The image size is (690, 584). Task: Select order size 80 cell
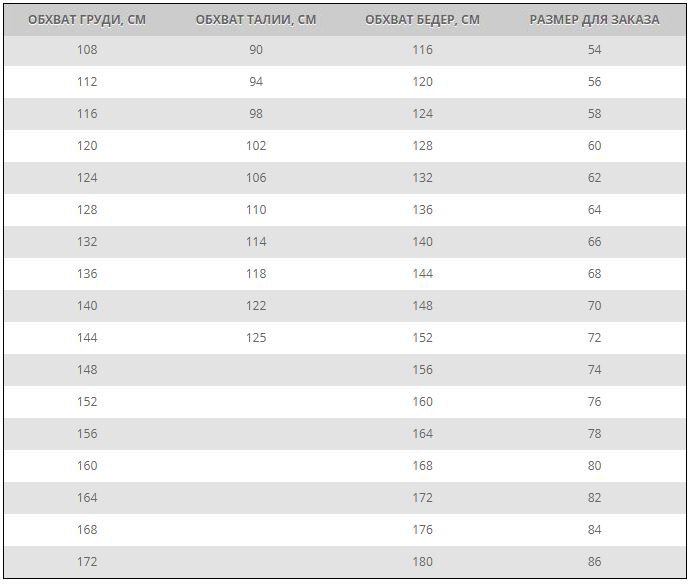click(594, 466)
